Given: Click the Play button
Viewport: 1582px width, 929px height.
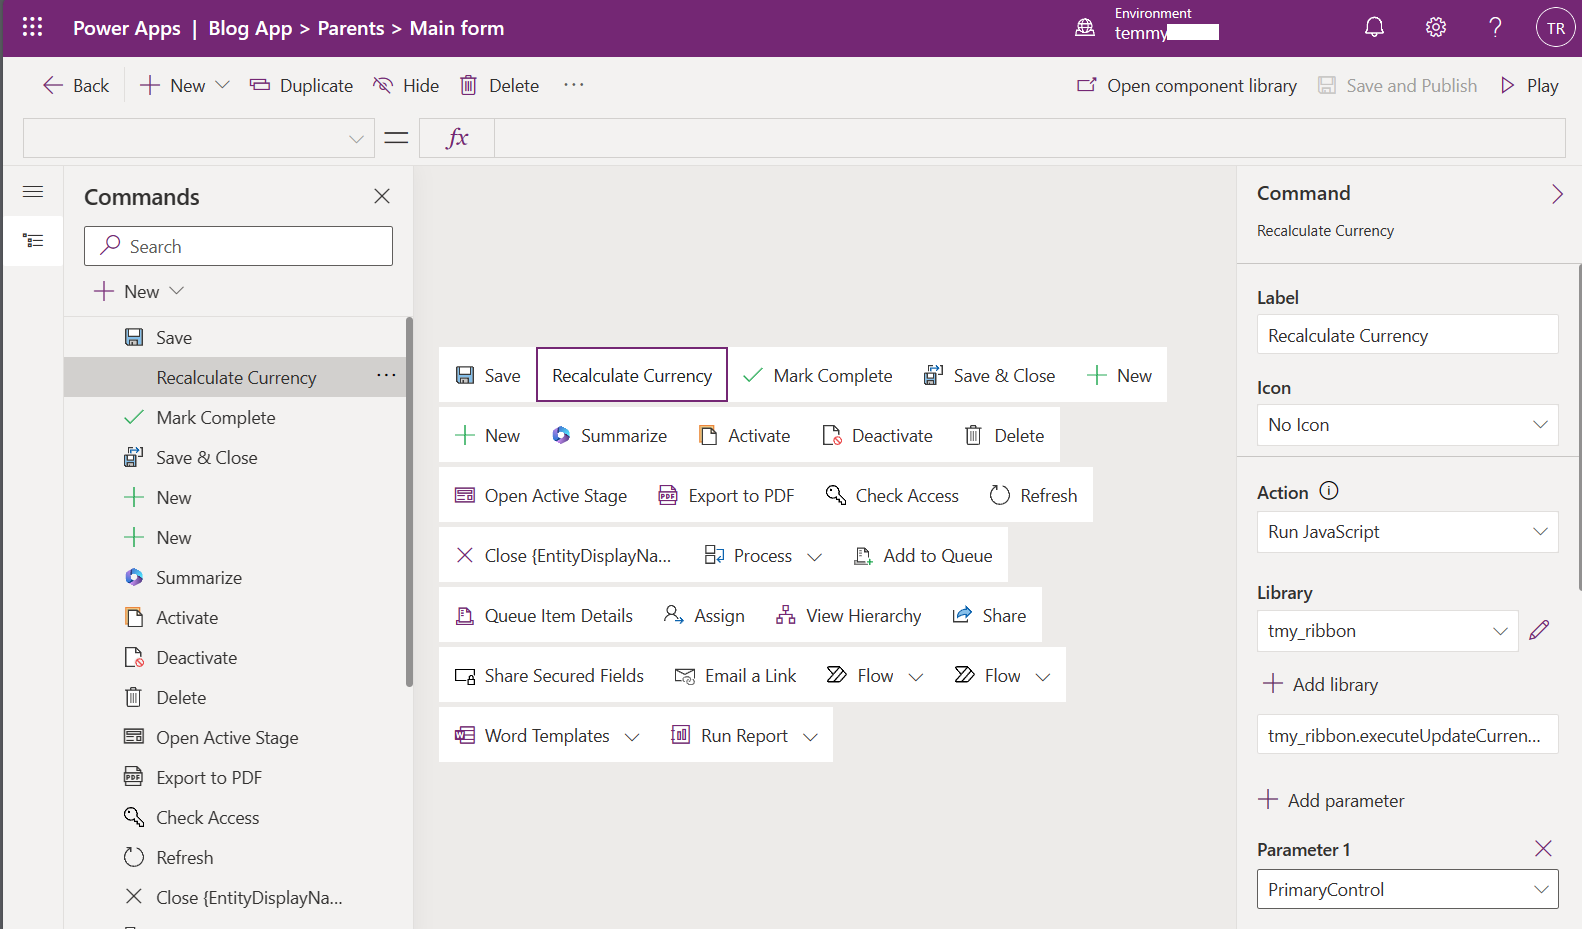Looking at the screenshot, I should click(x=1529, y=85).
